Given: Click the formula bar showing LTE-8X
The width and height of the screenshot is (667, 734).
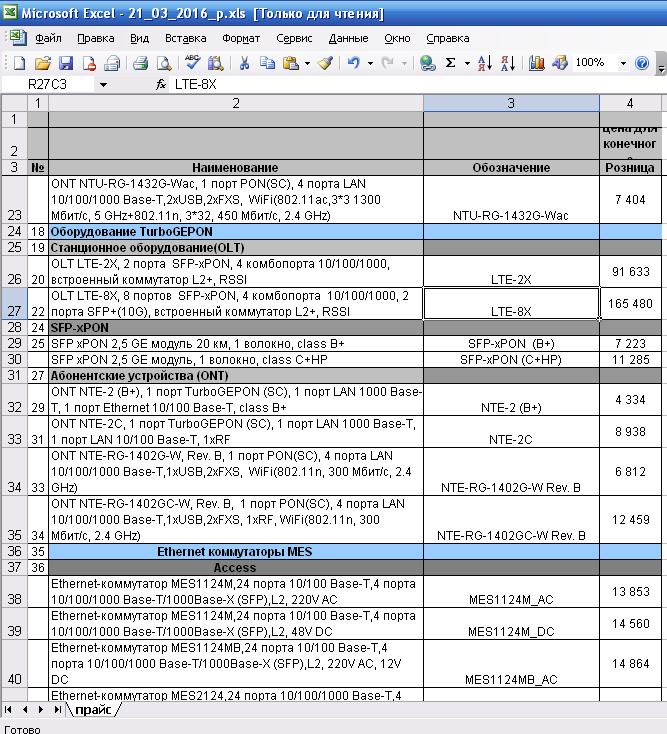Looking at the screenshot, I should point(417,85).
